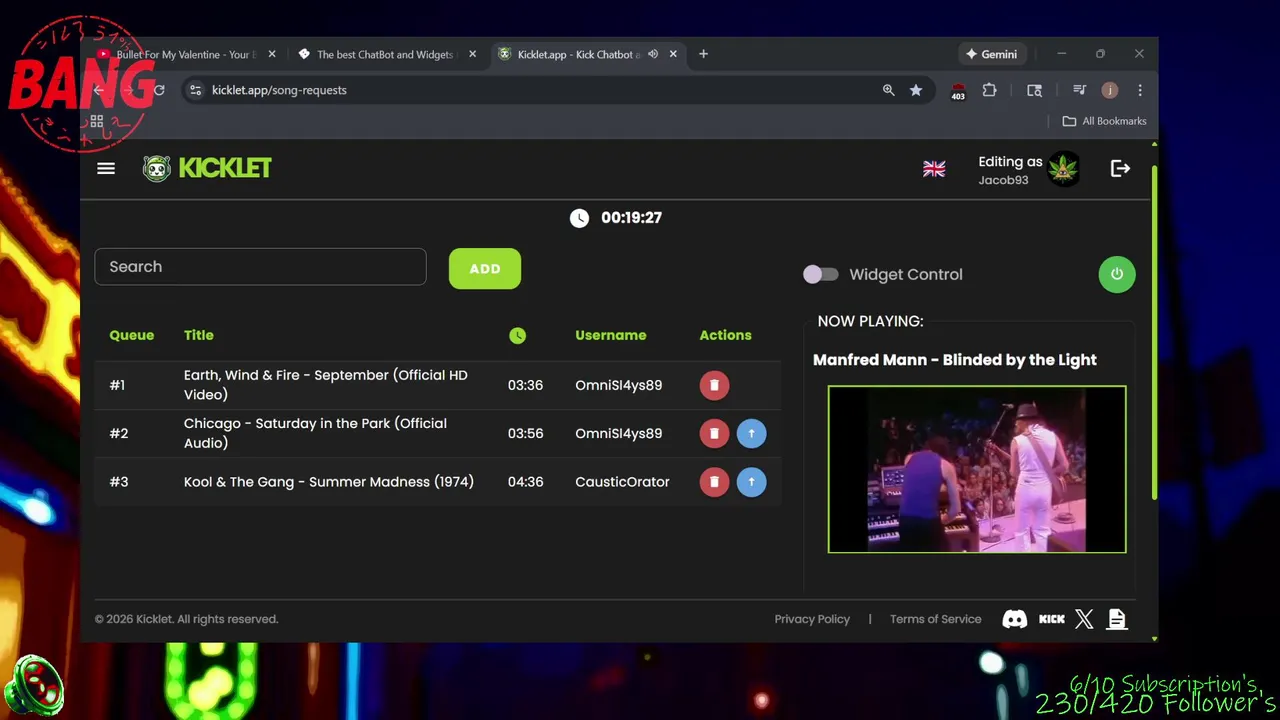
Task: Bookmark page with star icon
Action: [916, 90]
